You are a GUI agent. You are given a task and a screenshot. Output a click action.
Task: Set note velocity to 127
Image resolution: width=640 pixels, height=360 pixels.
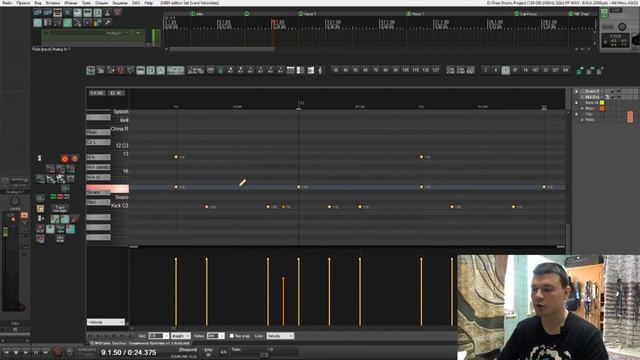[x=436, y=70]
